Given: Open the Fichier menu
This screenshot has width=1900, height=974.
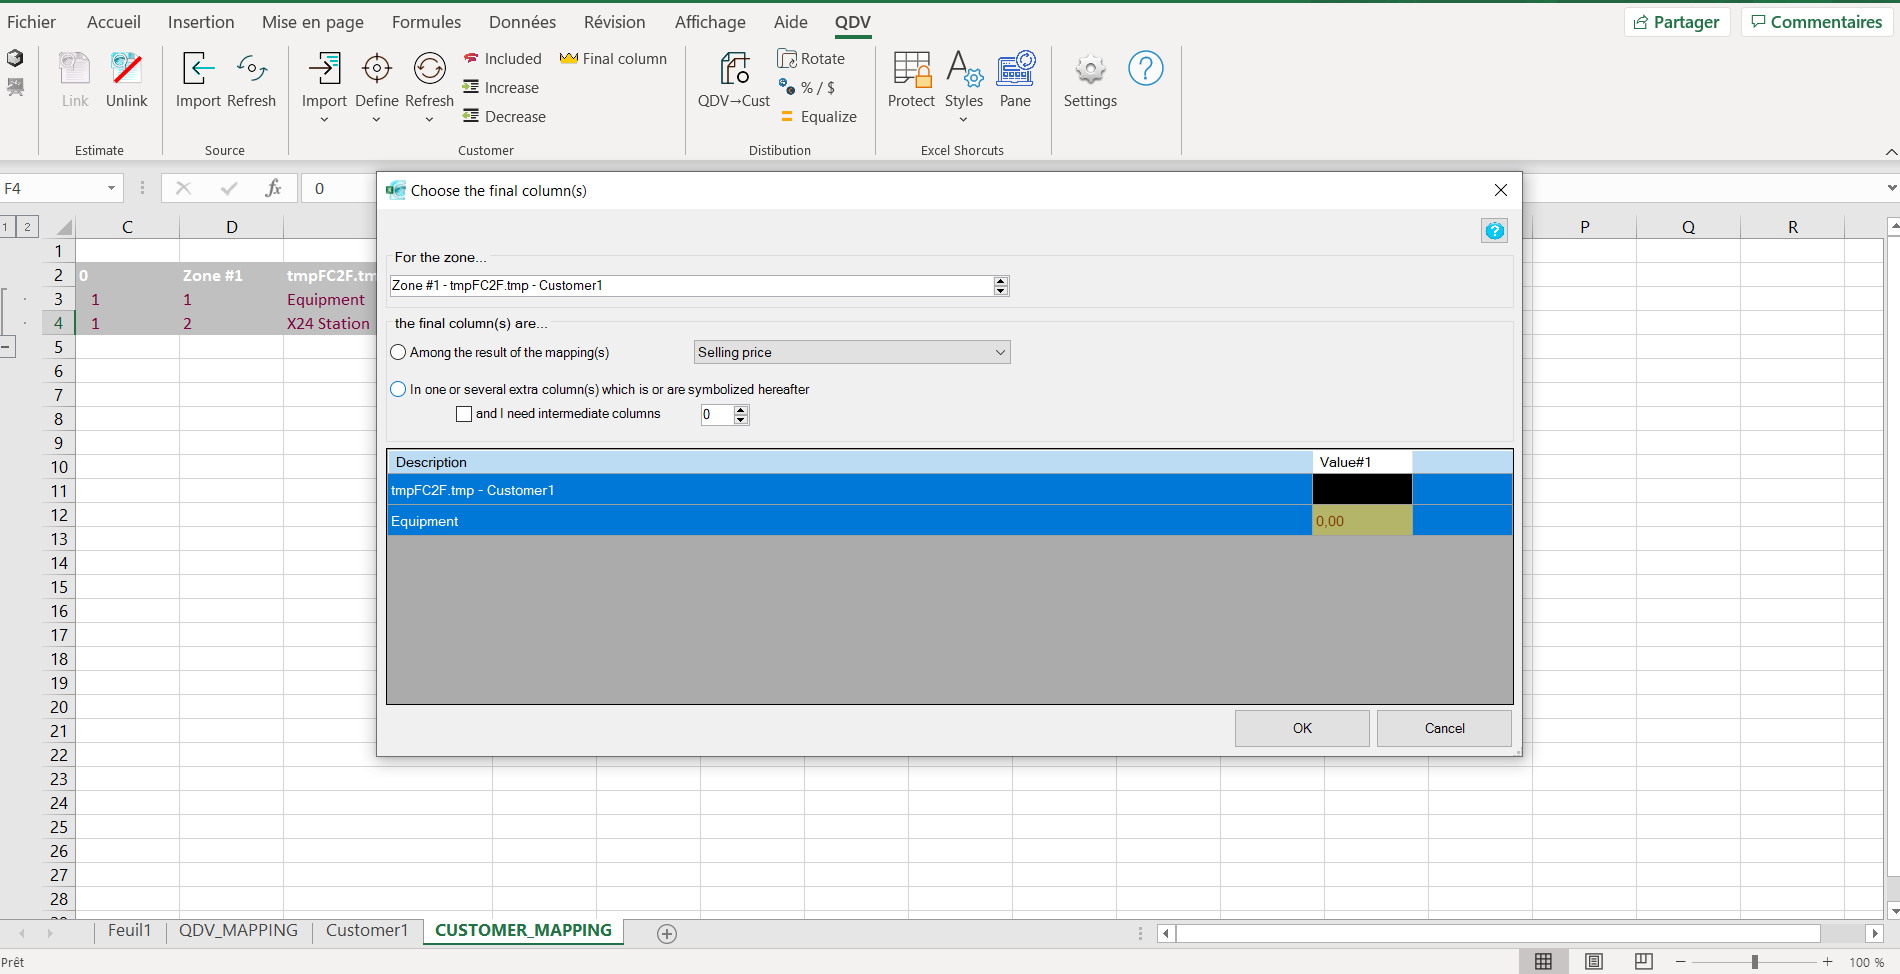Looking at the screenshot, I should pos(32,22).
